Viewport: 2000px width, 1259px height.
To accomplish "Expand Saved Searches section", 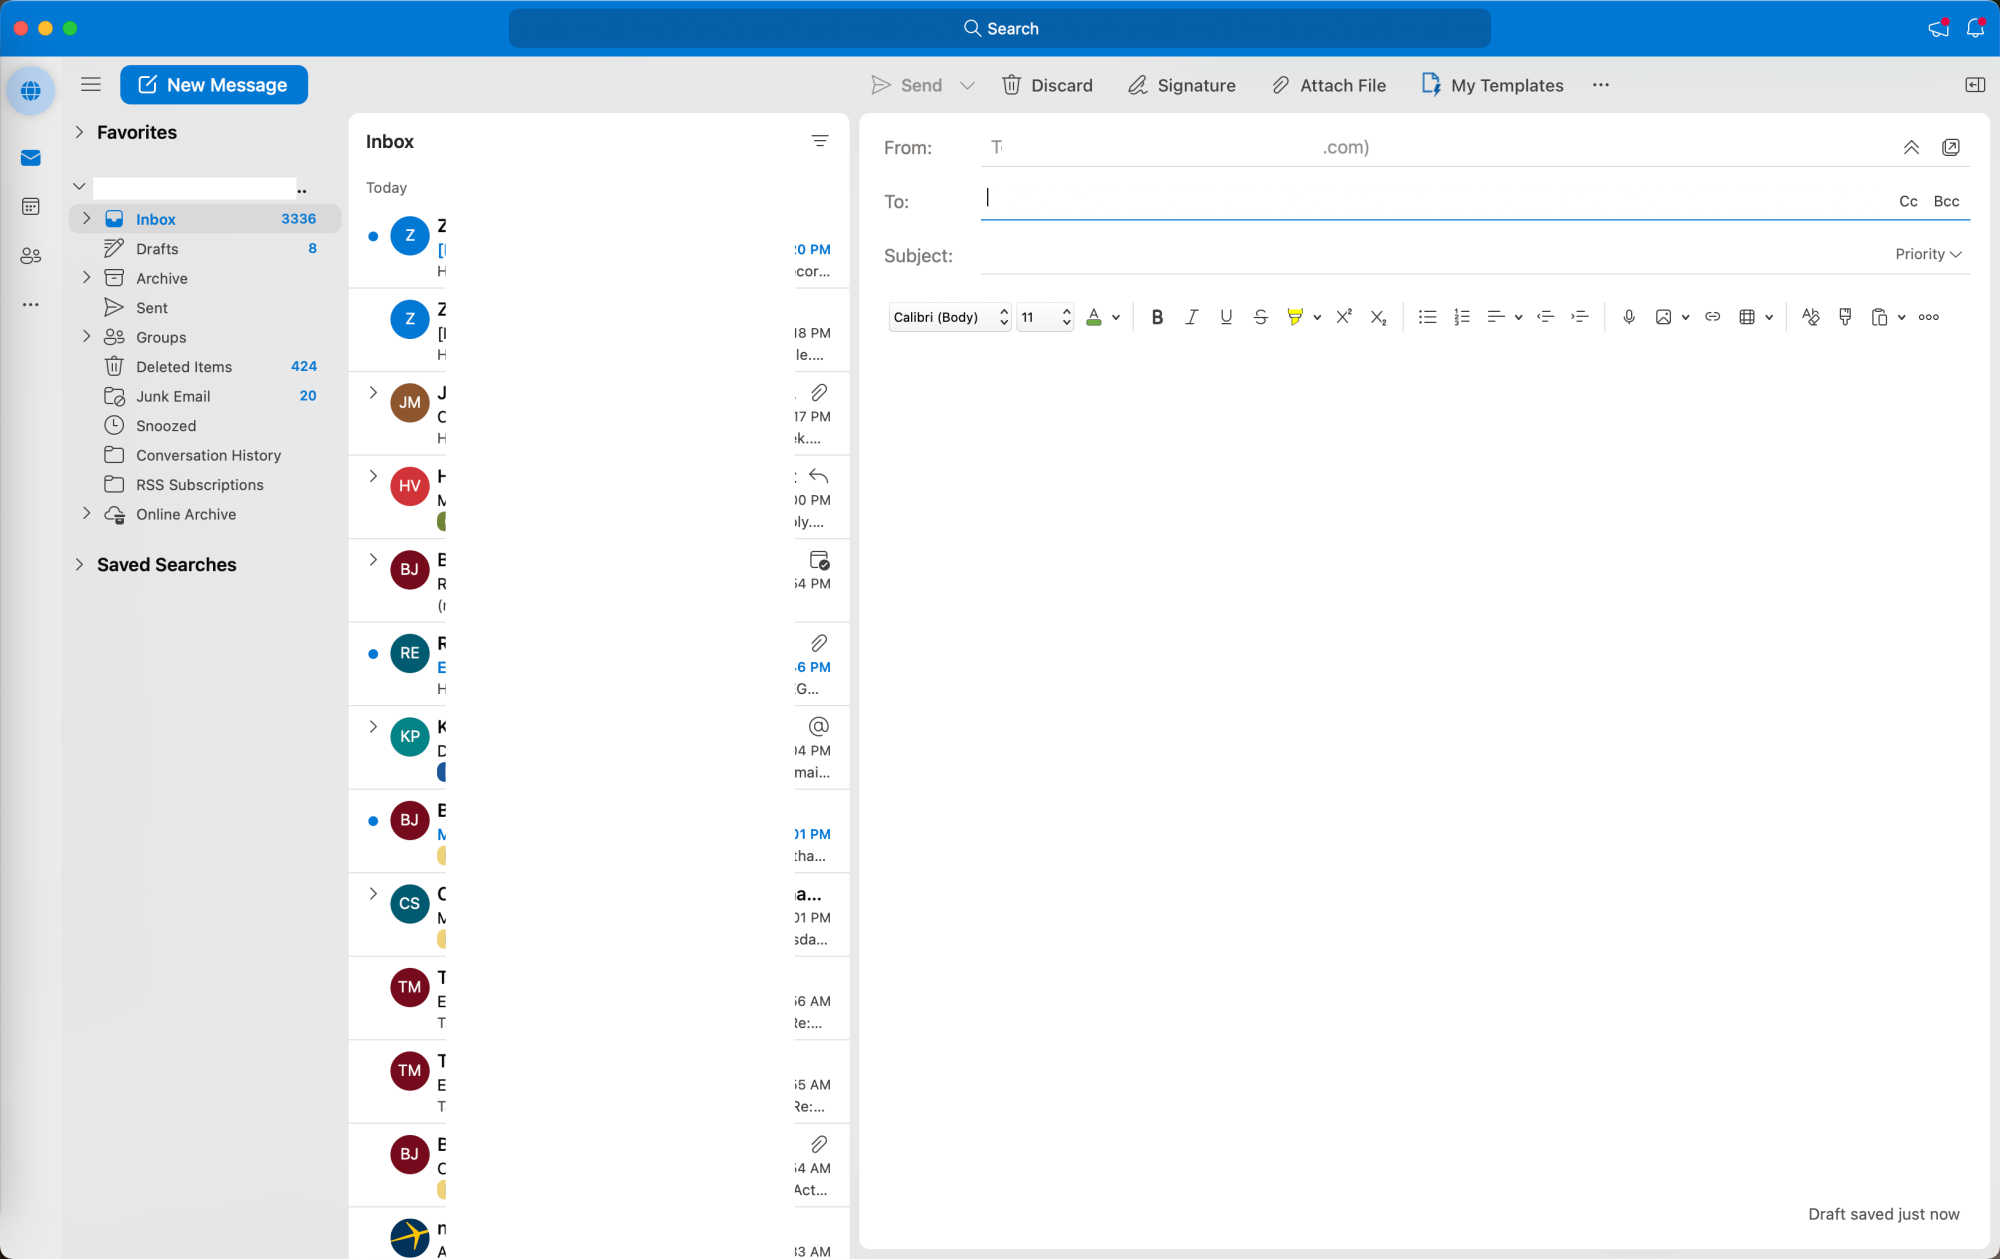I will [79, 564].
